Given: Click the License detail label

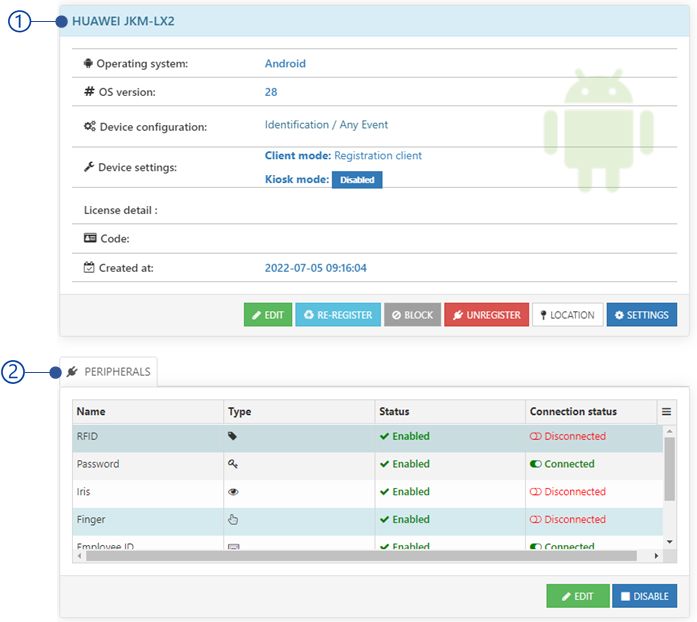Looking at the screenshot, I should pyautogui.click(x=120, y=210).
